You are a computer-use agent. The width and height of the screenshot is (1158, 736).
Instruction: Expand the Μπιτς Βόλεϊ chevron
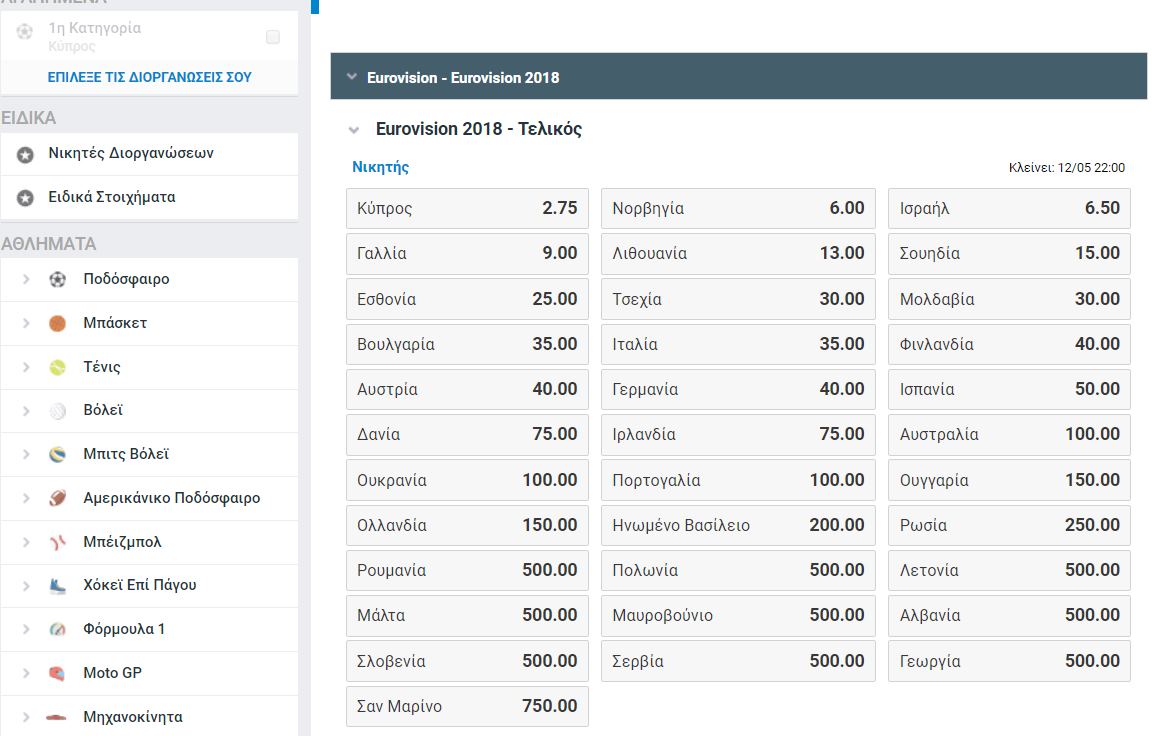pos(26,455)
